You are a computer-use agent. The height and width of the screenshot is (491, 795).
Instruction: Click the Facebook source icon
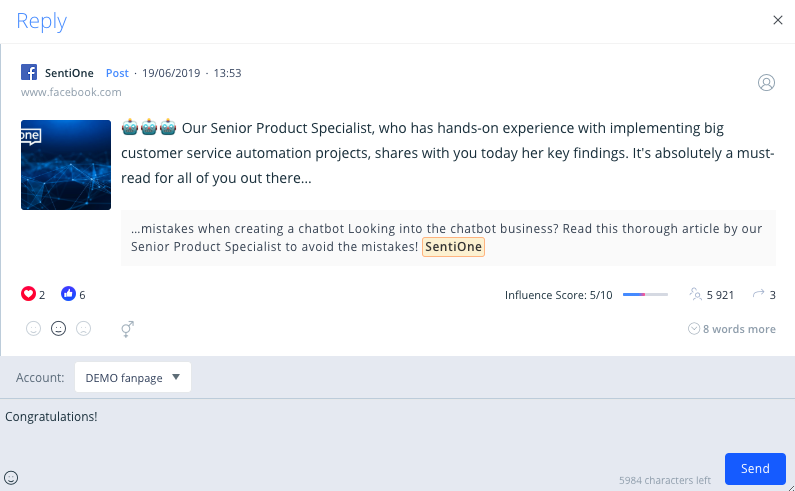30,73
